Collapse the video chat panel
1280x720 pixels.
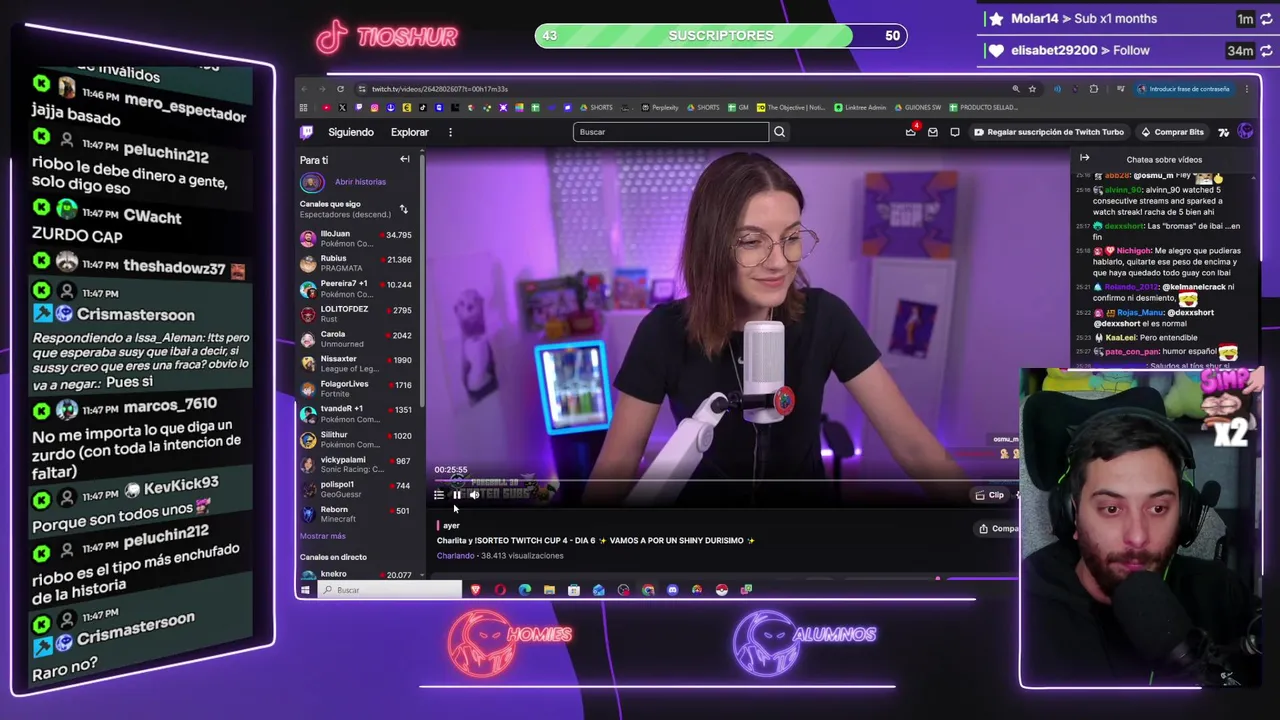click(1084, 158)
